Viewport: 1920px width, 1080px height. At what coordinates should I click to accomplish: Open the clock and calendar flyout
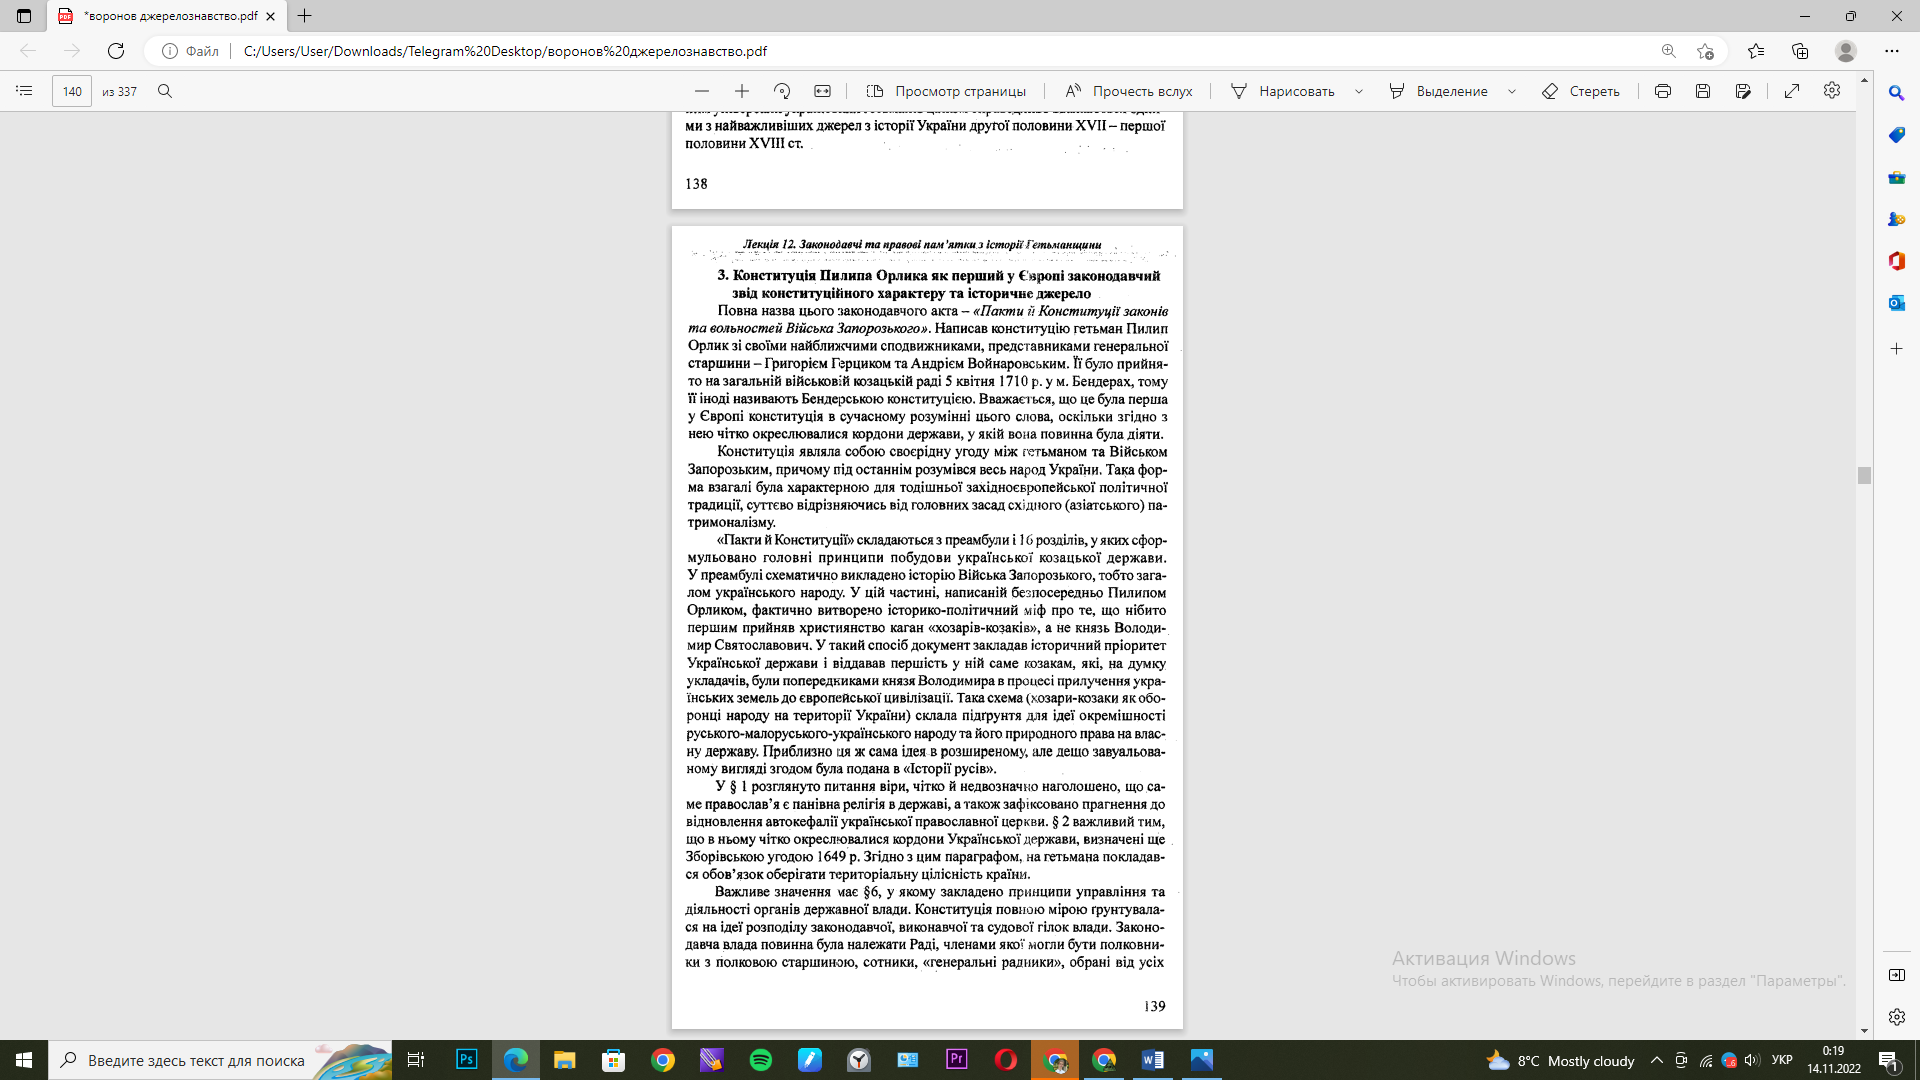point(1833,1060)
